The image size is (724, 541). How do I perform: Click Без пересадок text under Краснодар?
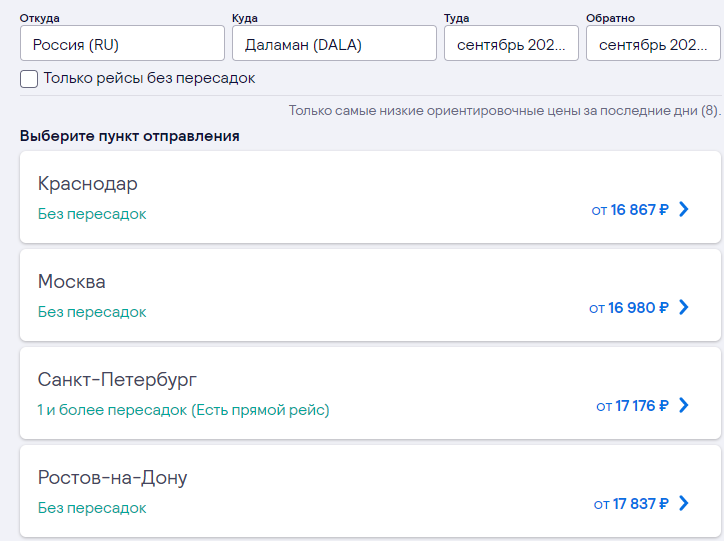click(x=92, y=214)
